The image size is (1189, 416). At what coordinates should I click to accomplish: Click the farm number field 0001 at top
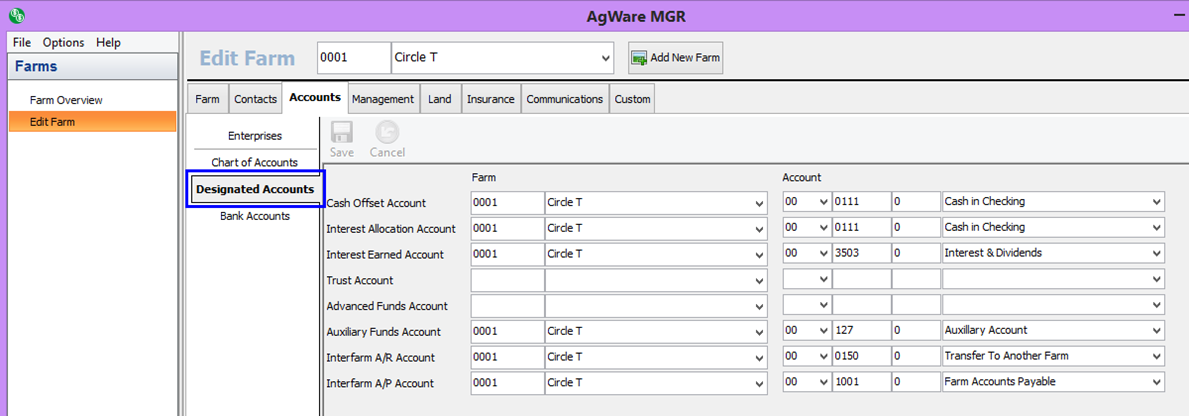coord(352,58)
